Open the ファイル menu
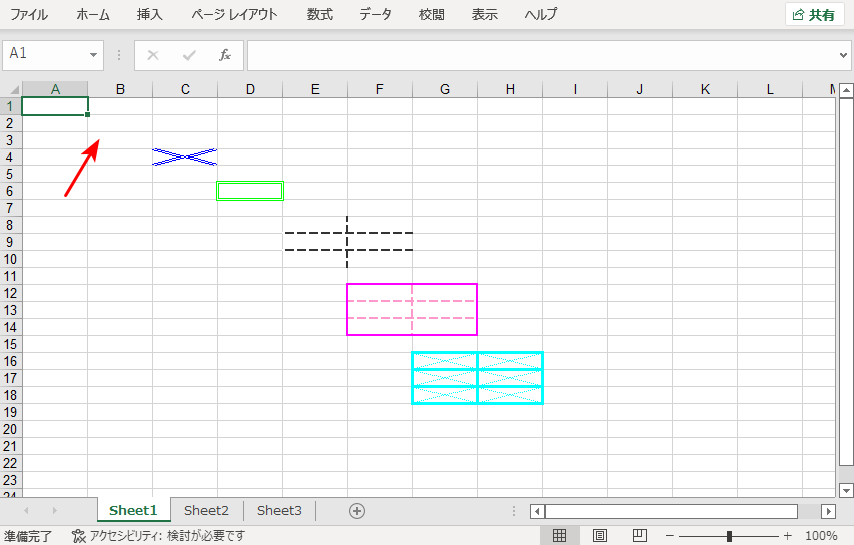The height and width of the screenshot is (545, 854). coord(29,15)
